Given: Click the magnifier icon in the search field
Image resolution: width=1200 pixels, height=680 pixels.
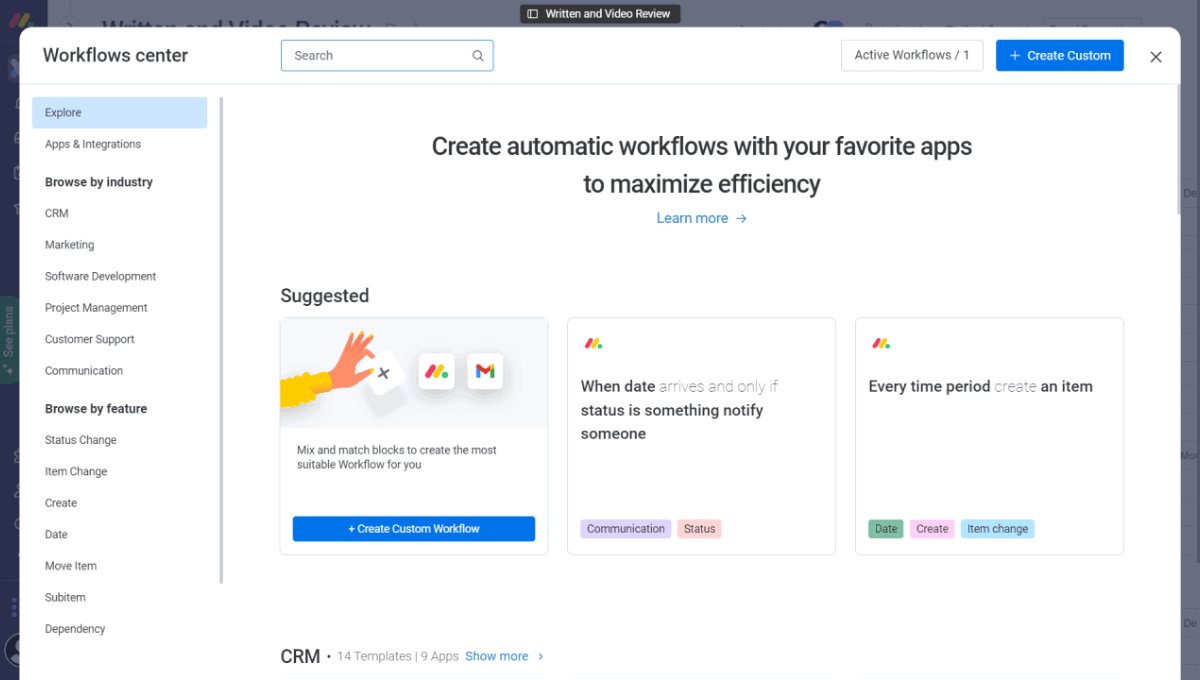Looking at the screenshot, I should pos(477,55).
